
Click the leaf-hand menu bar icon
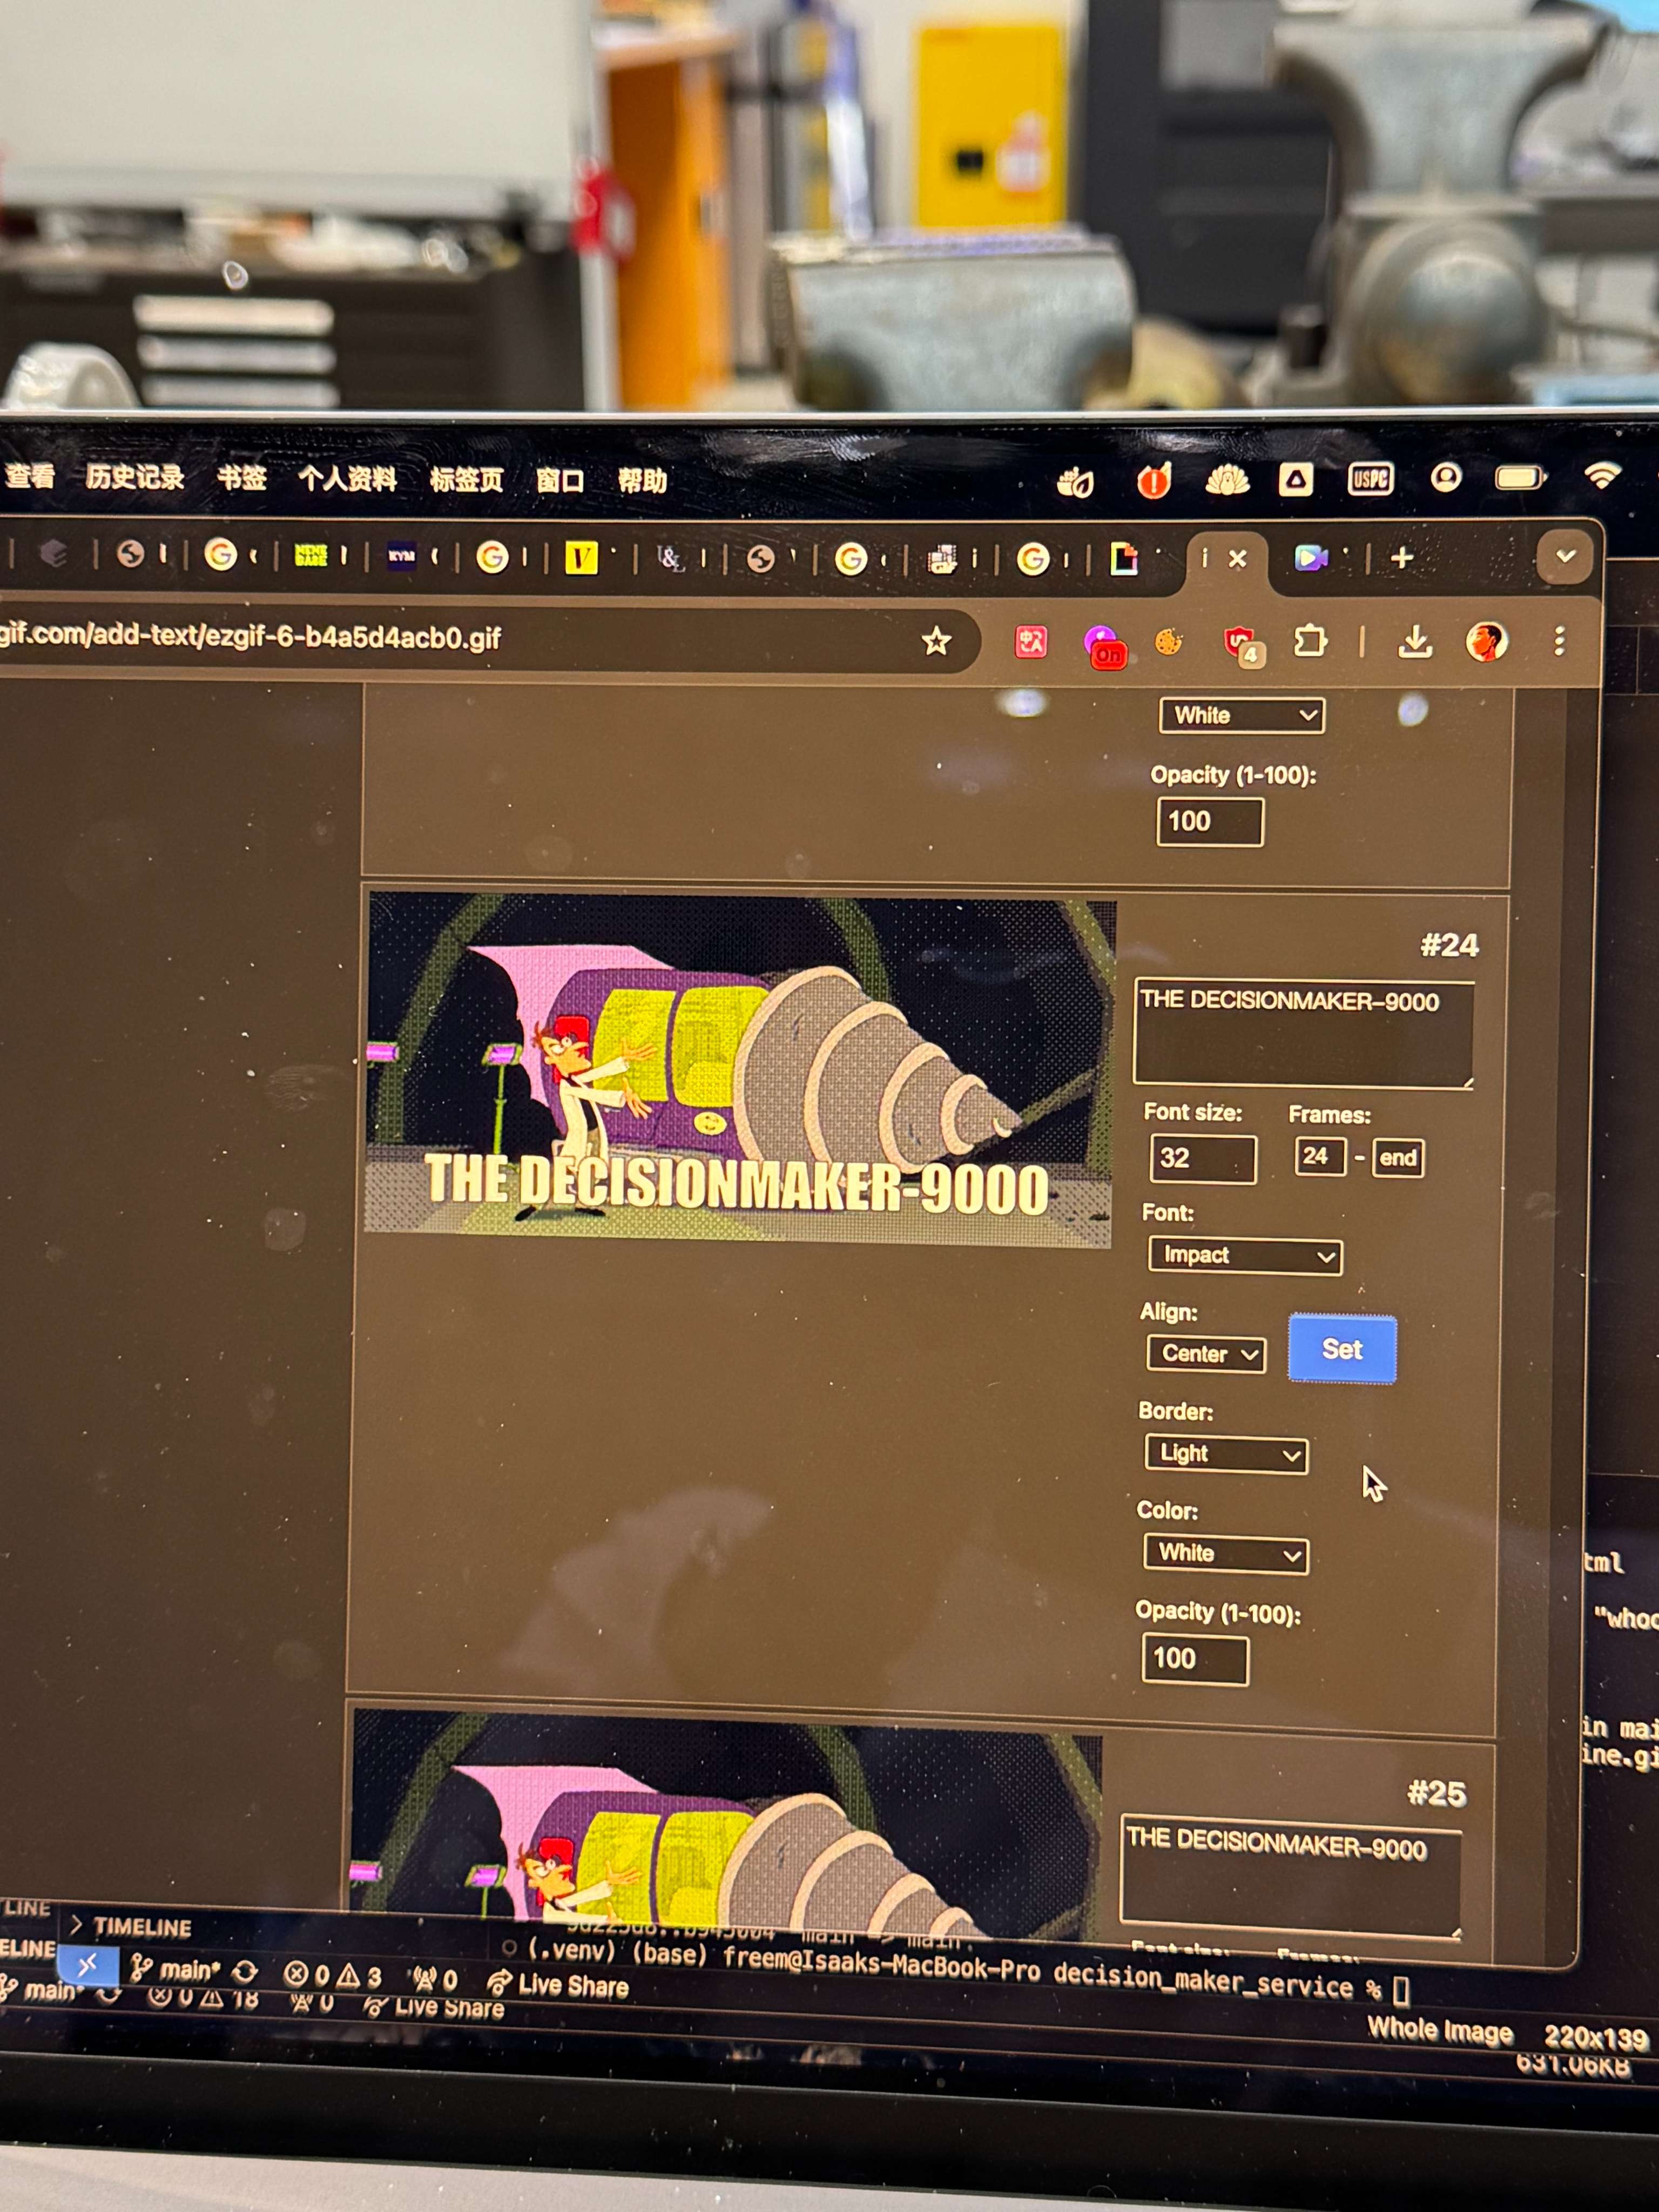(x=1075, y=482)
